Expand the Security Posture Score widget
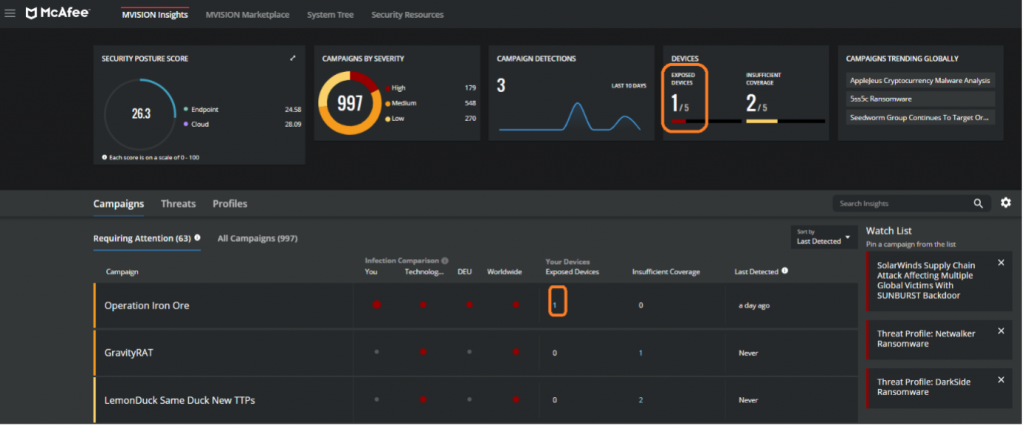This screenshot has height=426, width=1024. coord(293,58)
